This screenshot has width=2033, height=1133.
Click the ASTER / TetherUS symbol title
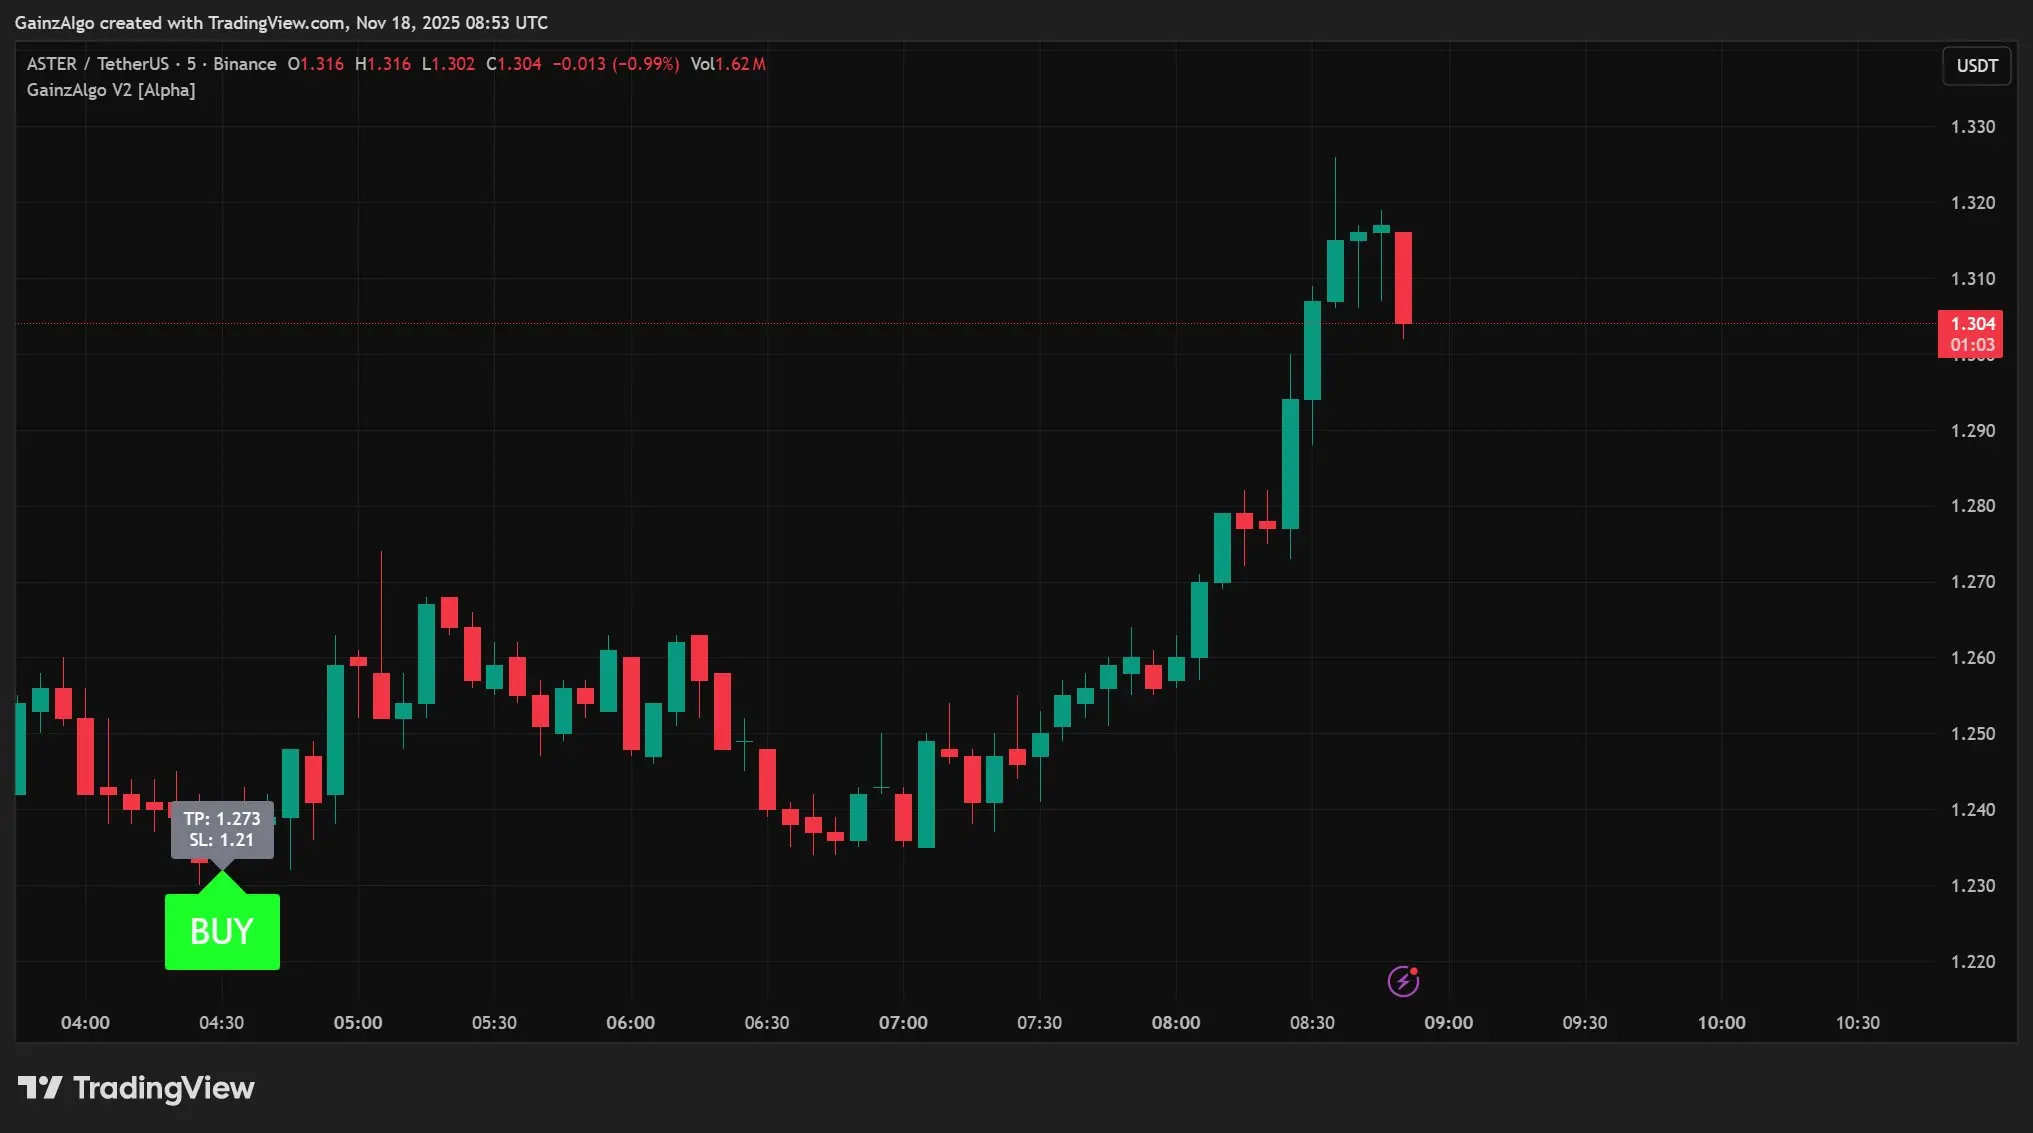[x=98, y=64]
